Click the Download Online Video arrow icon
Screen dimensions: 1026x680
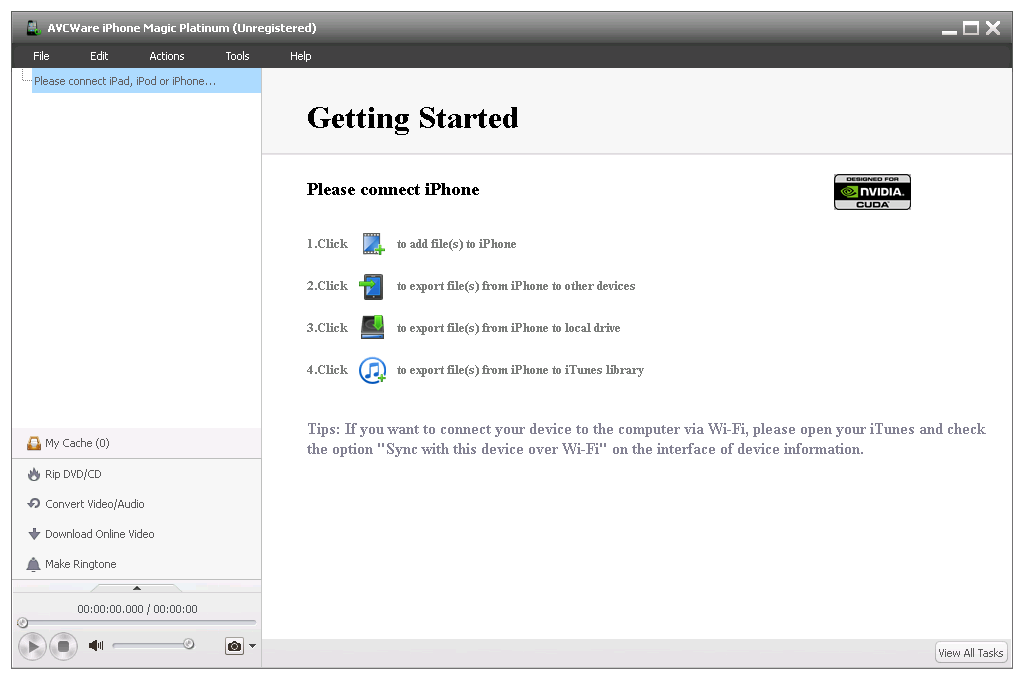pyautogui.click(x=34, y=534)
